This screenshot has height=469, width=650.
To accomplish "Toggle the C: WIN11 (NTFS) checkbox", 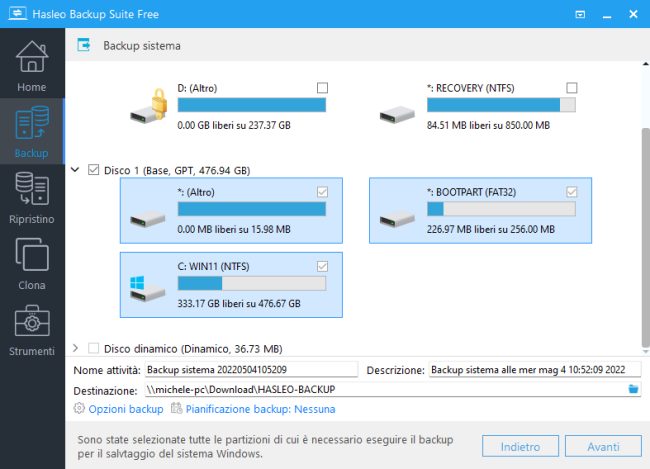I will click(x=322, y=266).
